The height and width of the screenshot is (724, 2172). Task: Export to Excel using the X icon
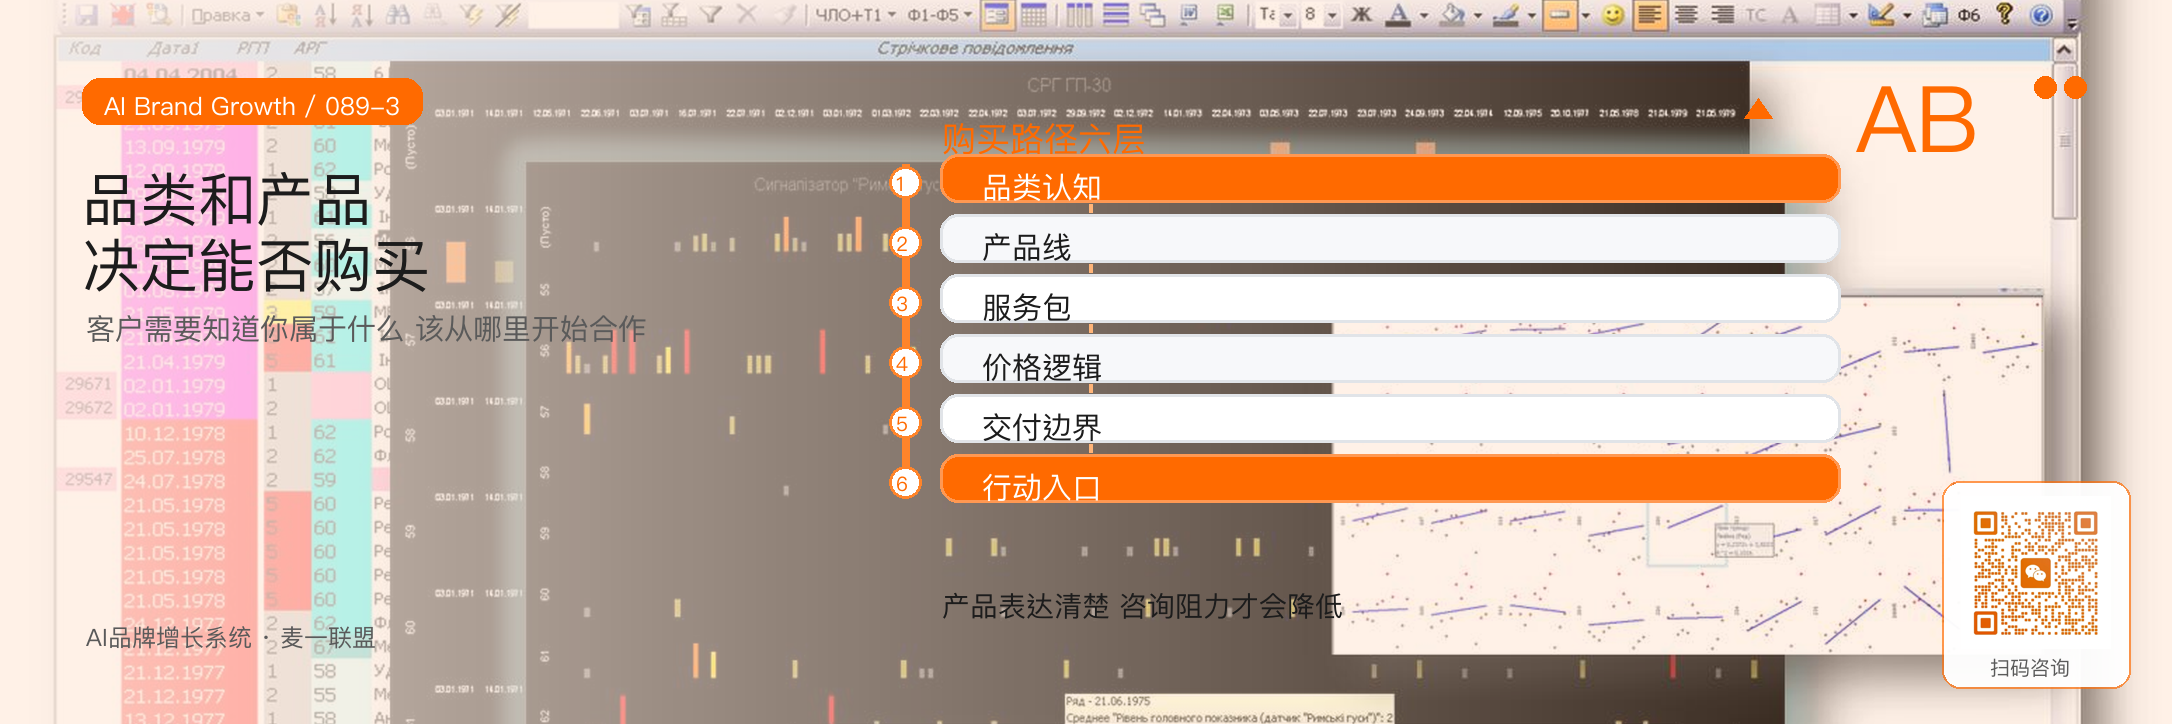click(1225, 15)
